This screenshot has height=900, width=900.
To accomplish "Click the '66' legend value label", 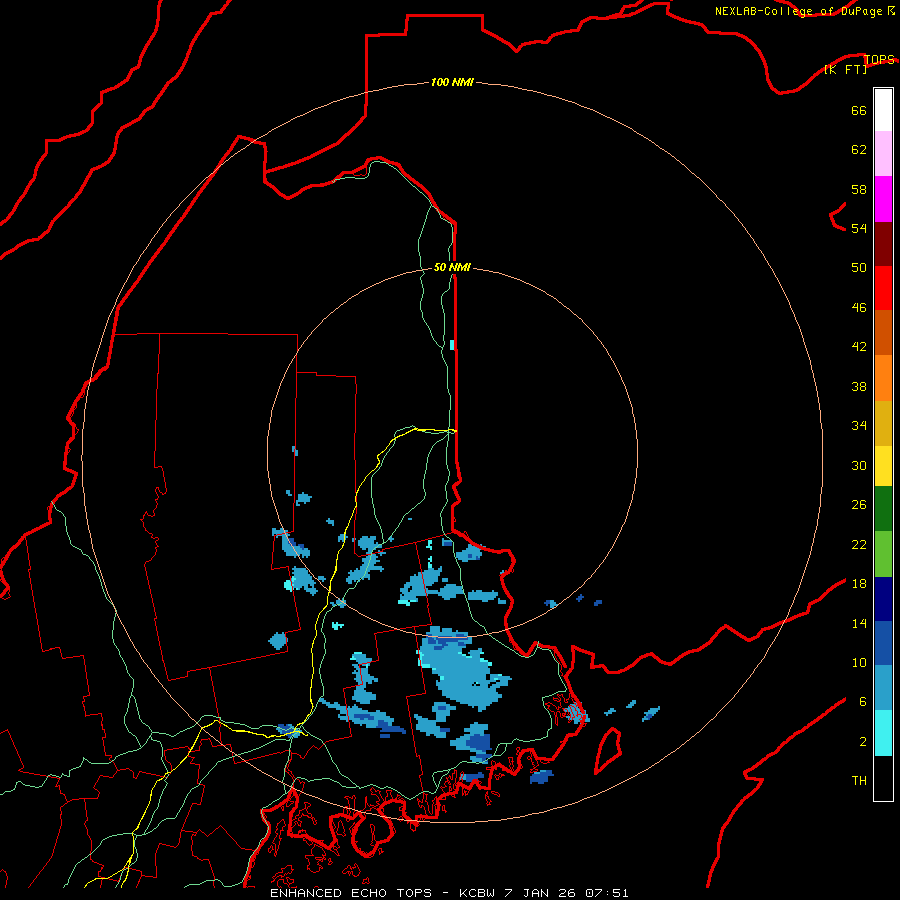I will click(859, 110).
